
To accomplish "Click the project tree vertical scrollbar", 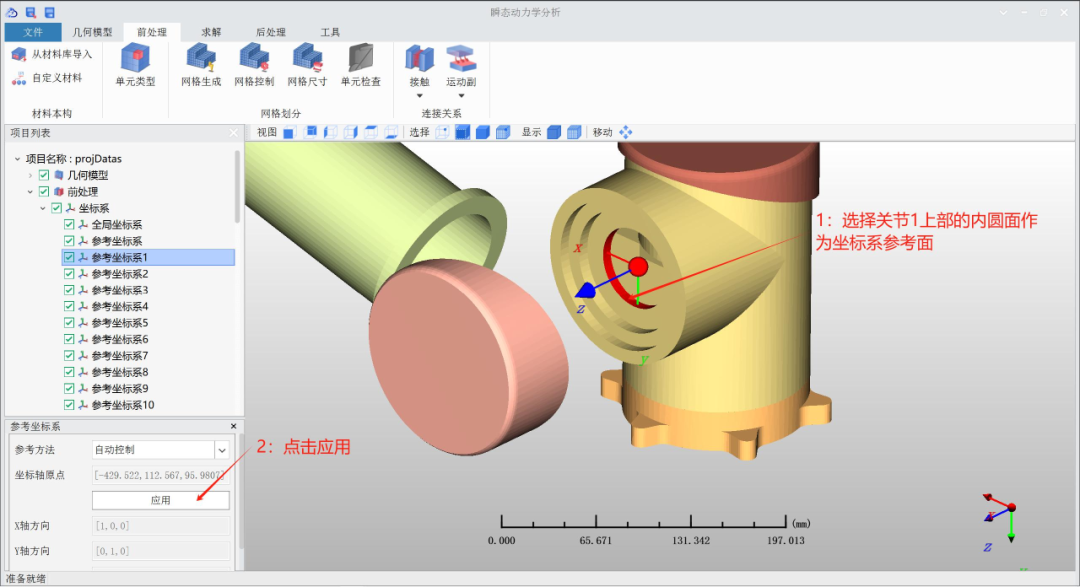I will tap(238, 186).
